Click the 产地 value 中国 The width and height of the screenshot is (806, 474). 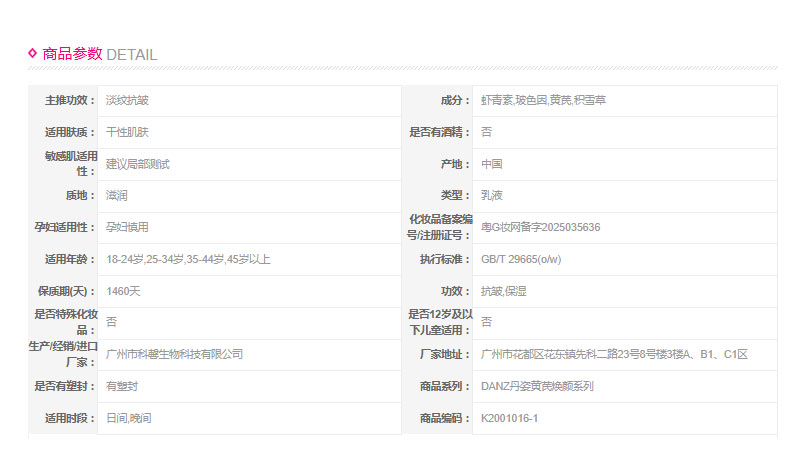[x=491, y=164]
